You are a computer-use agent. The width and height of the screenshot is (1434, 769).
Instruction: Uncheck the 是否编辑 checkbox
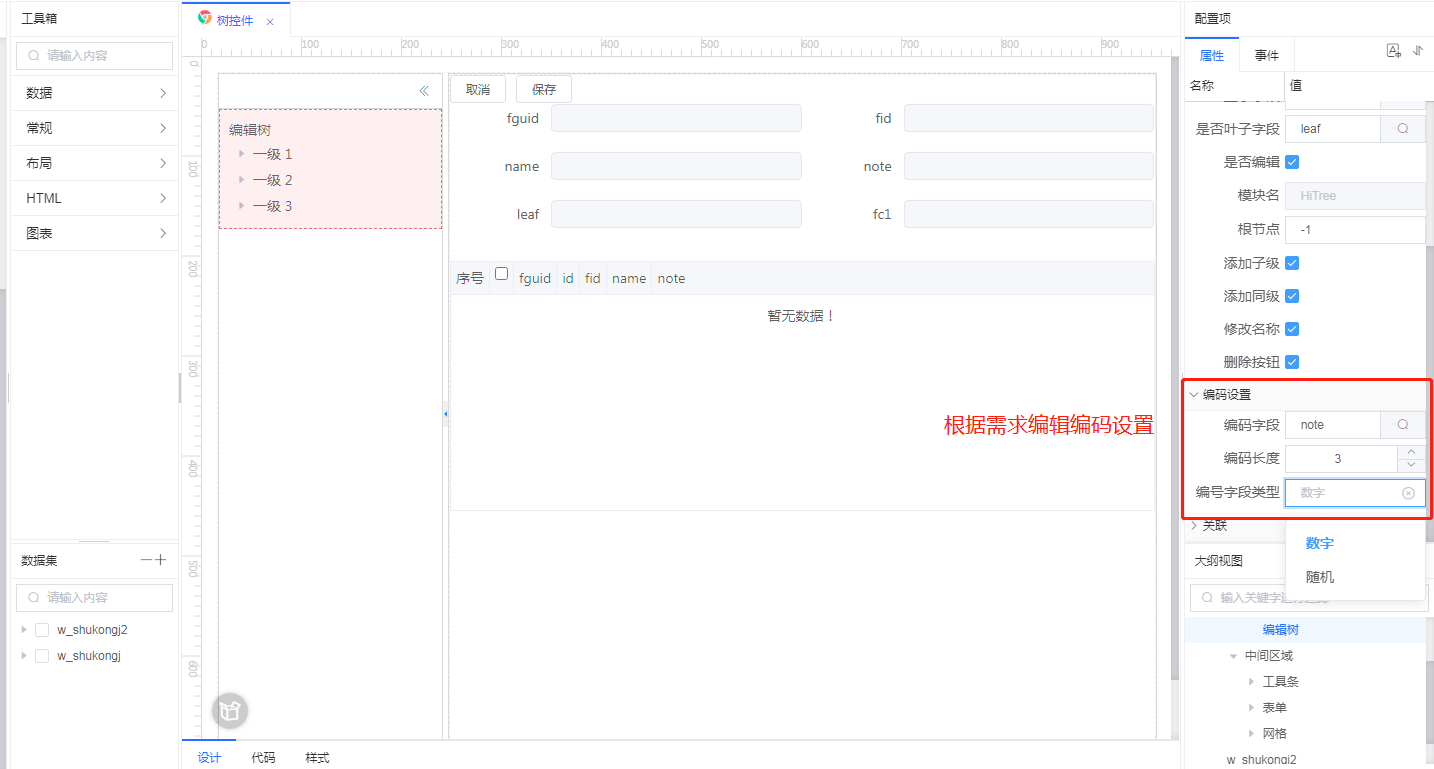coord(1292,162)
